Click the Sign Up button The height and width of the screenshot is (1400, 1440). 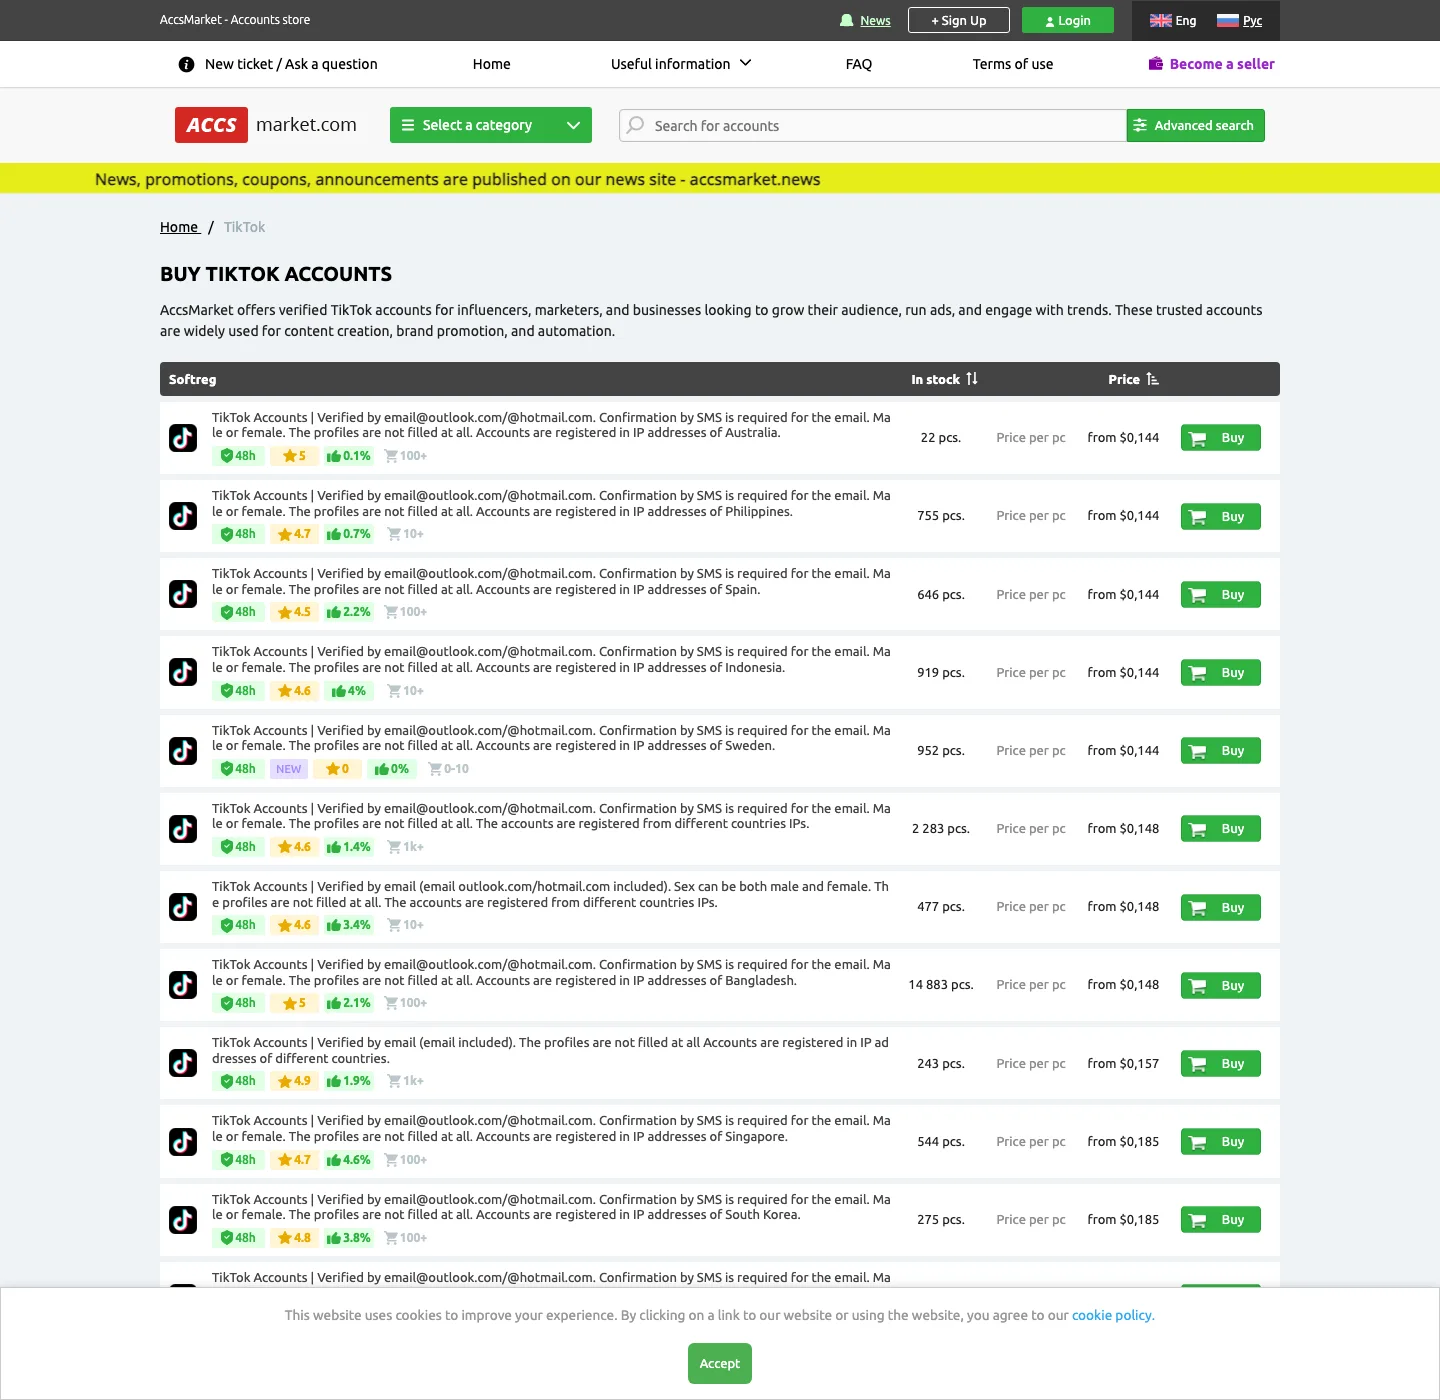(959, 20)
